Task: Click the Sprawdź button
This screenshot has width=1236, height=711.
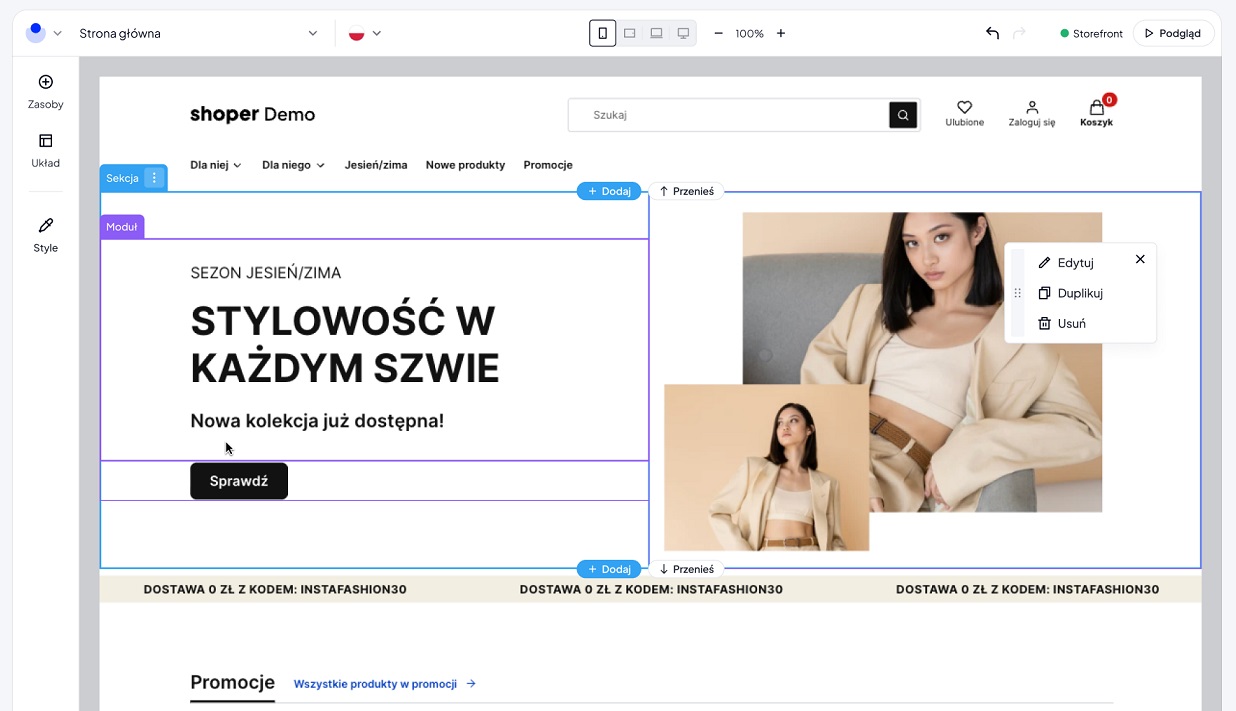Action: point(239,481)
